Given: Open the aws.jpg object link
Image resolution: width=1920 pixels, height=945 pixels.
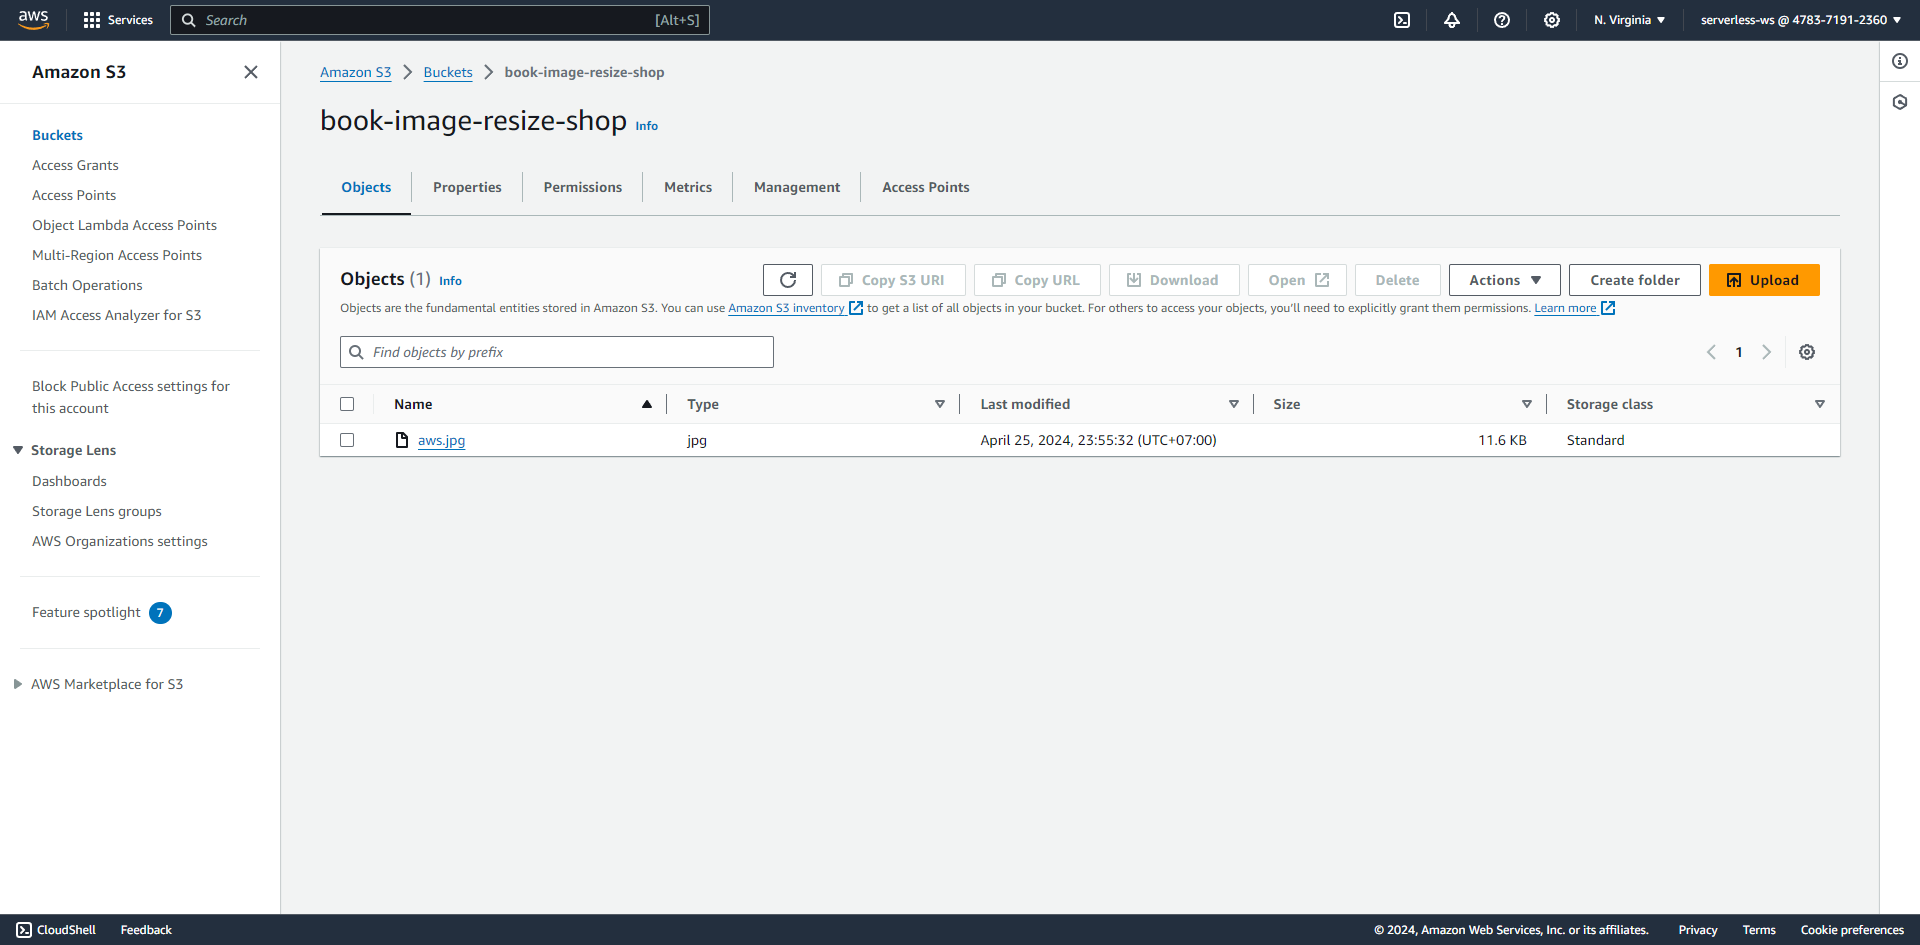Looking at the screenshot, I should click(441, 440).
